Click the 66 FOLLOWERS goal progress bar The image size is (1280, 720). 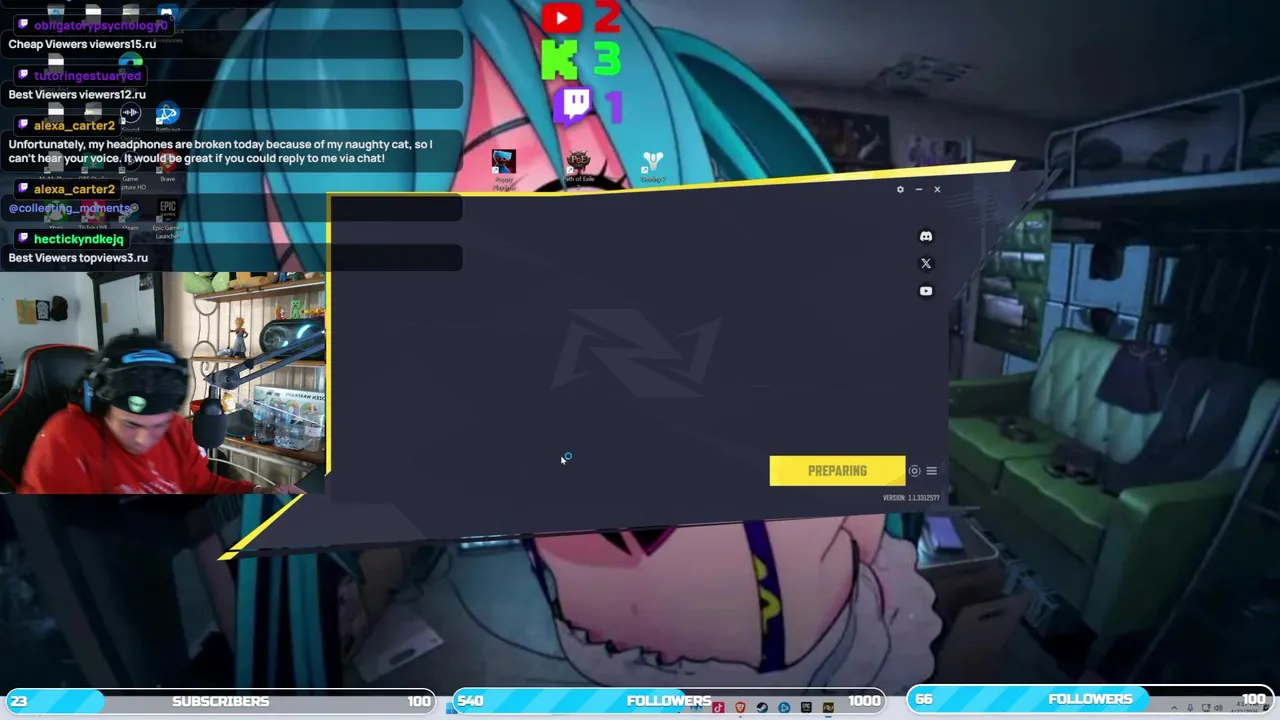(1090, 700)
